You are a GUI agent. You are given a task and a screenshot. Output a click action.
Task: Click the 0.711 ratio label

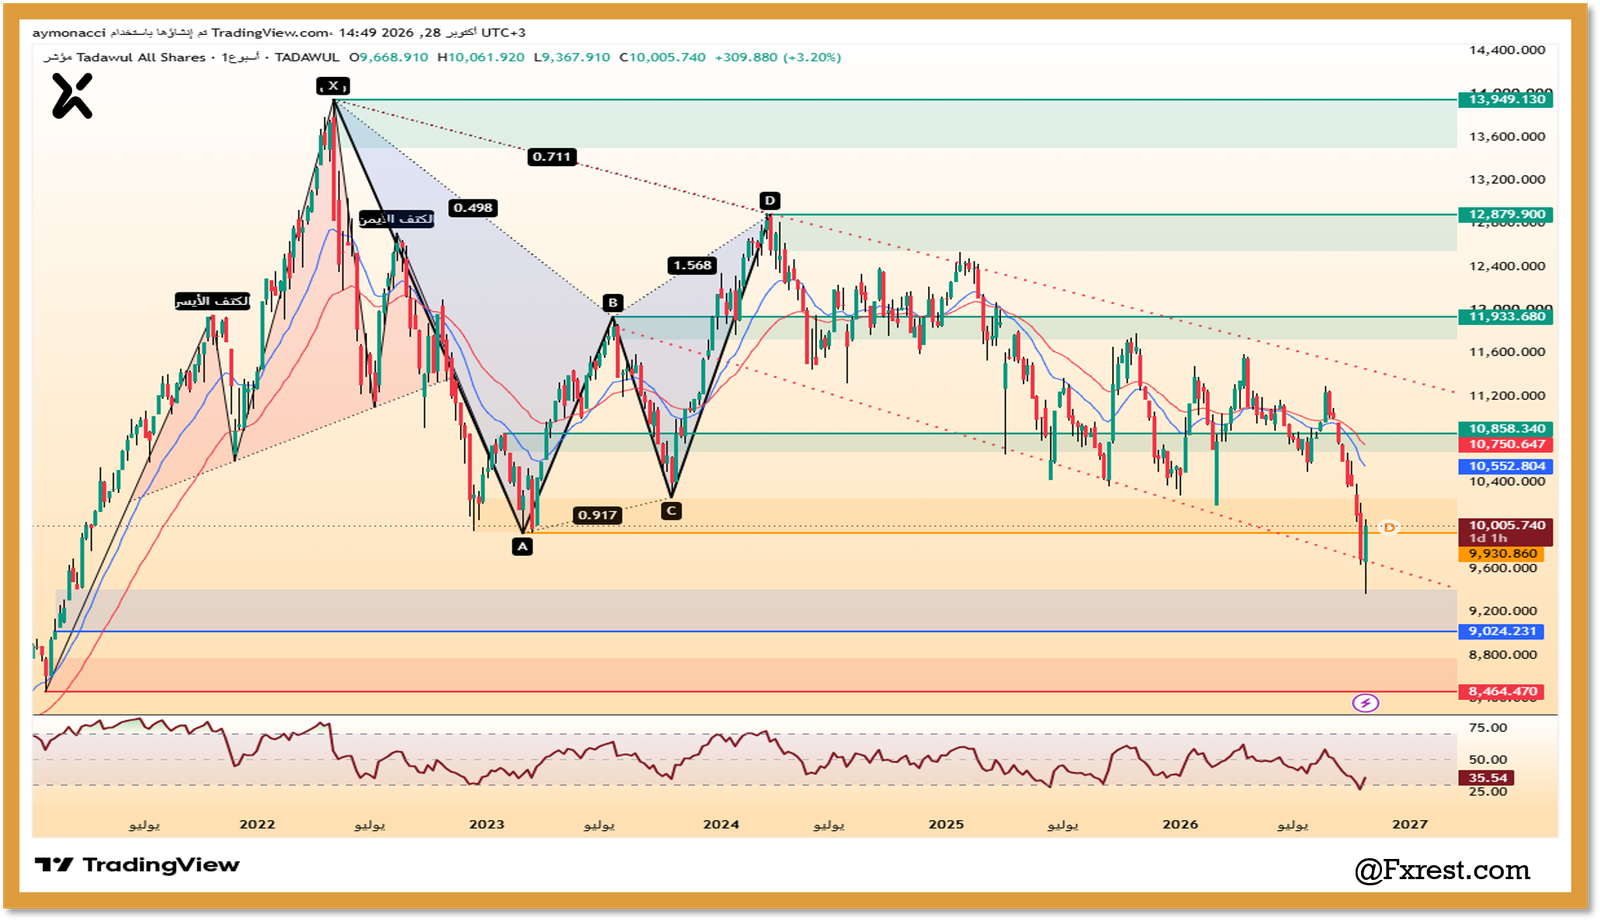[552, 157]
